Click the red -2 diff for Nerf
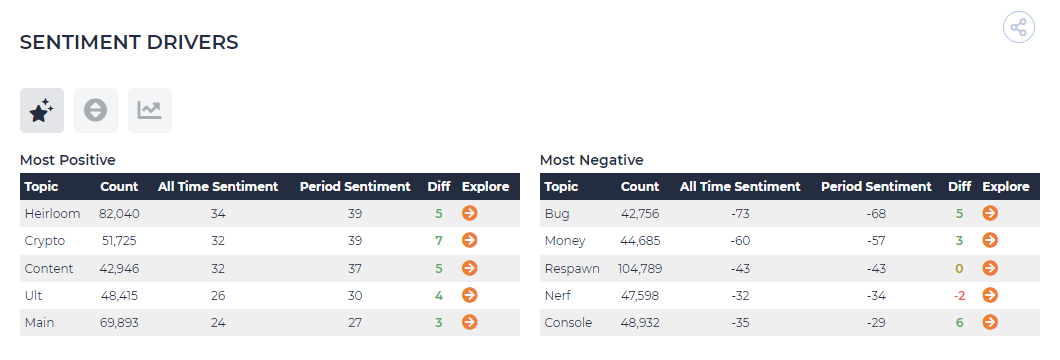Viewport: 1060px width, 360px height. pyautogui.click(x=959, y=295)
